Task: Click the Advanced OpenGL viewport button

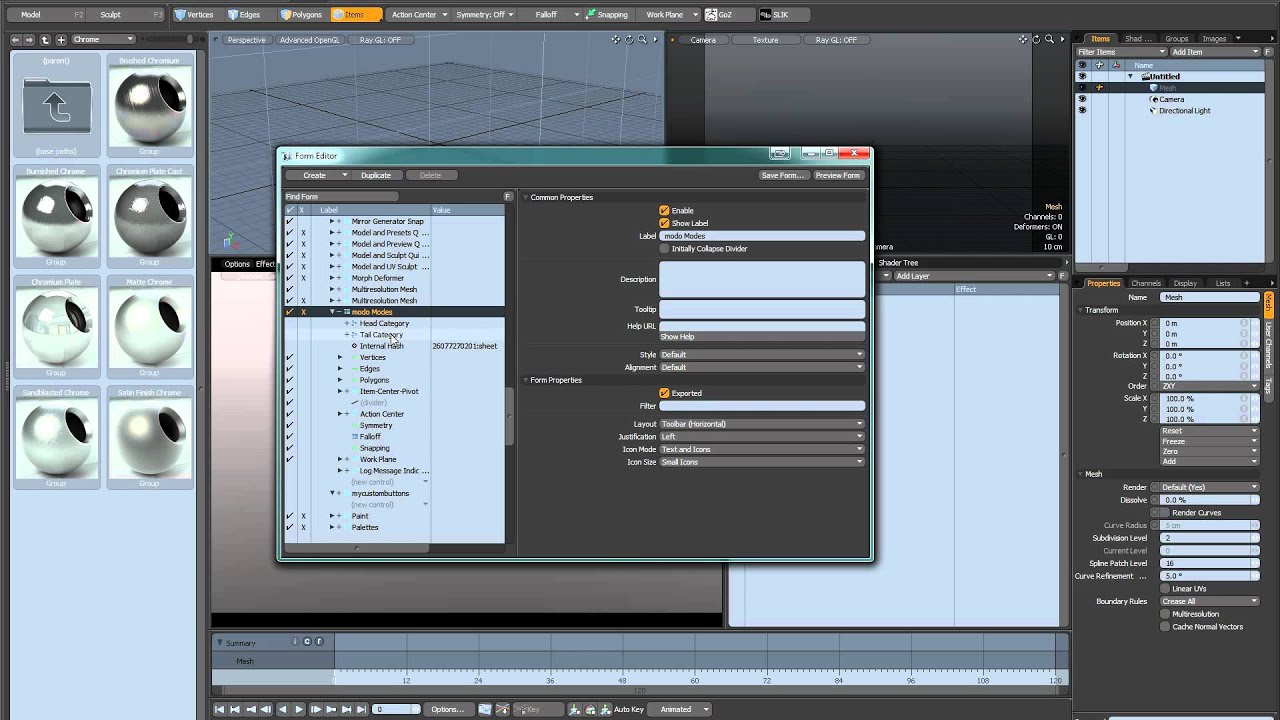Action: click(x=310, y=40)
